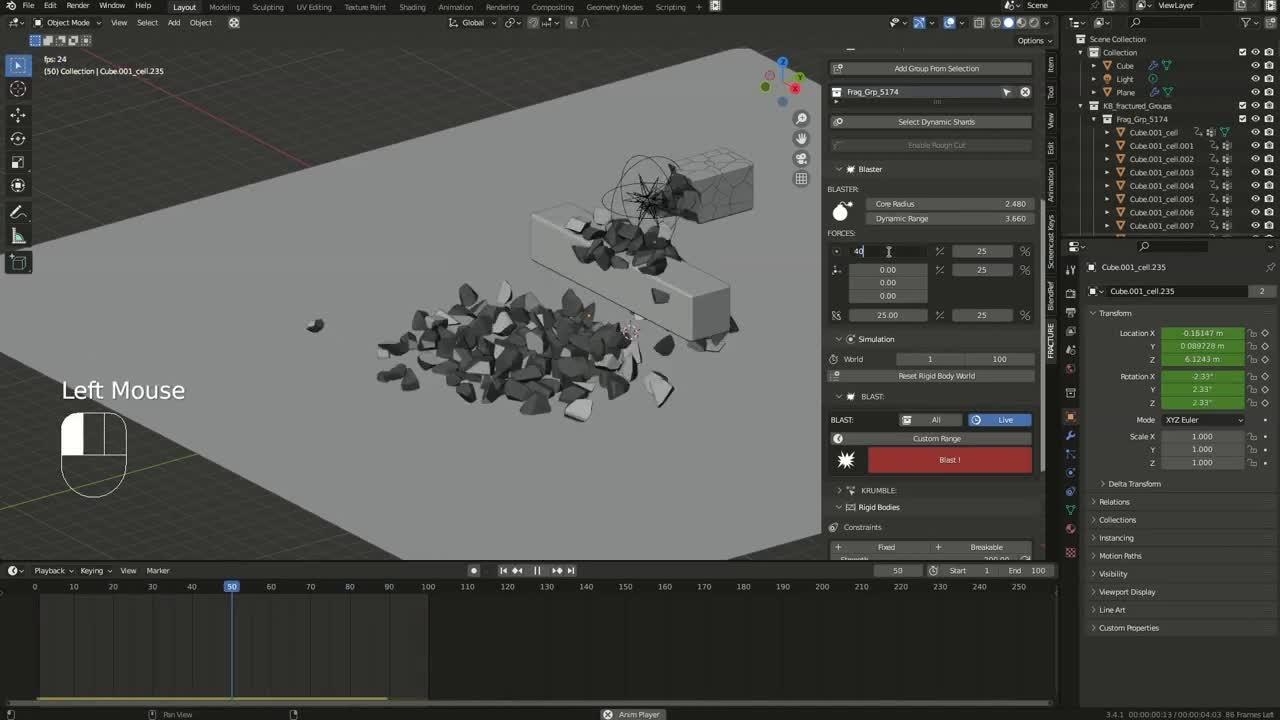Select the Rotate tool in the toolbar

point(18,139)
